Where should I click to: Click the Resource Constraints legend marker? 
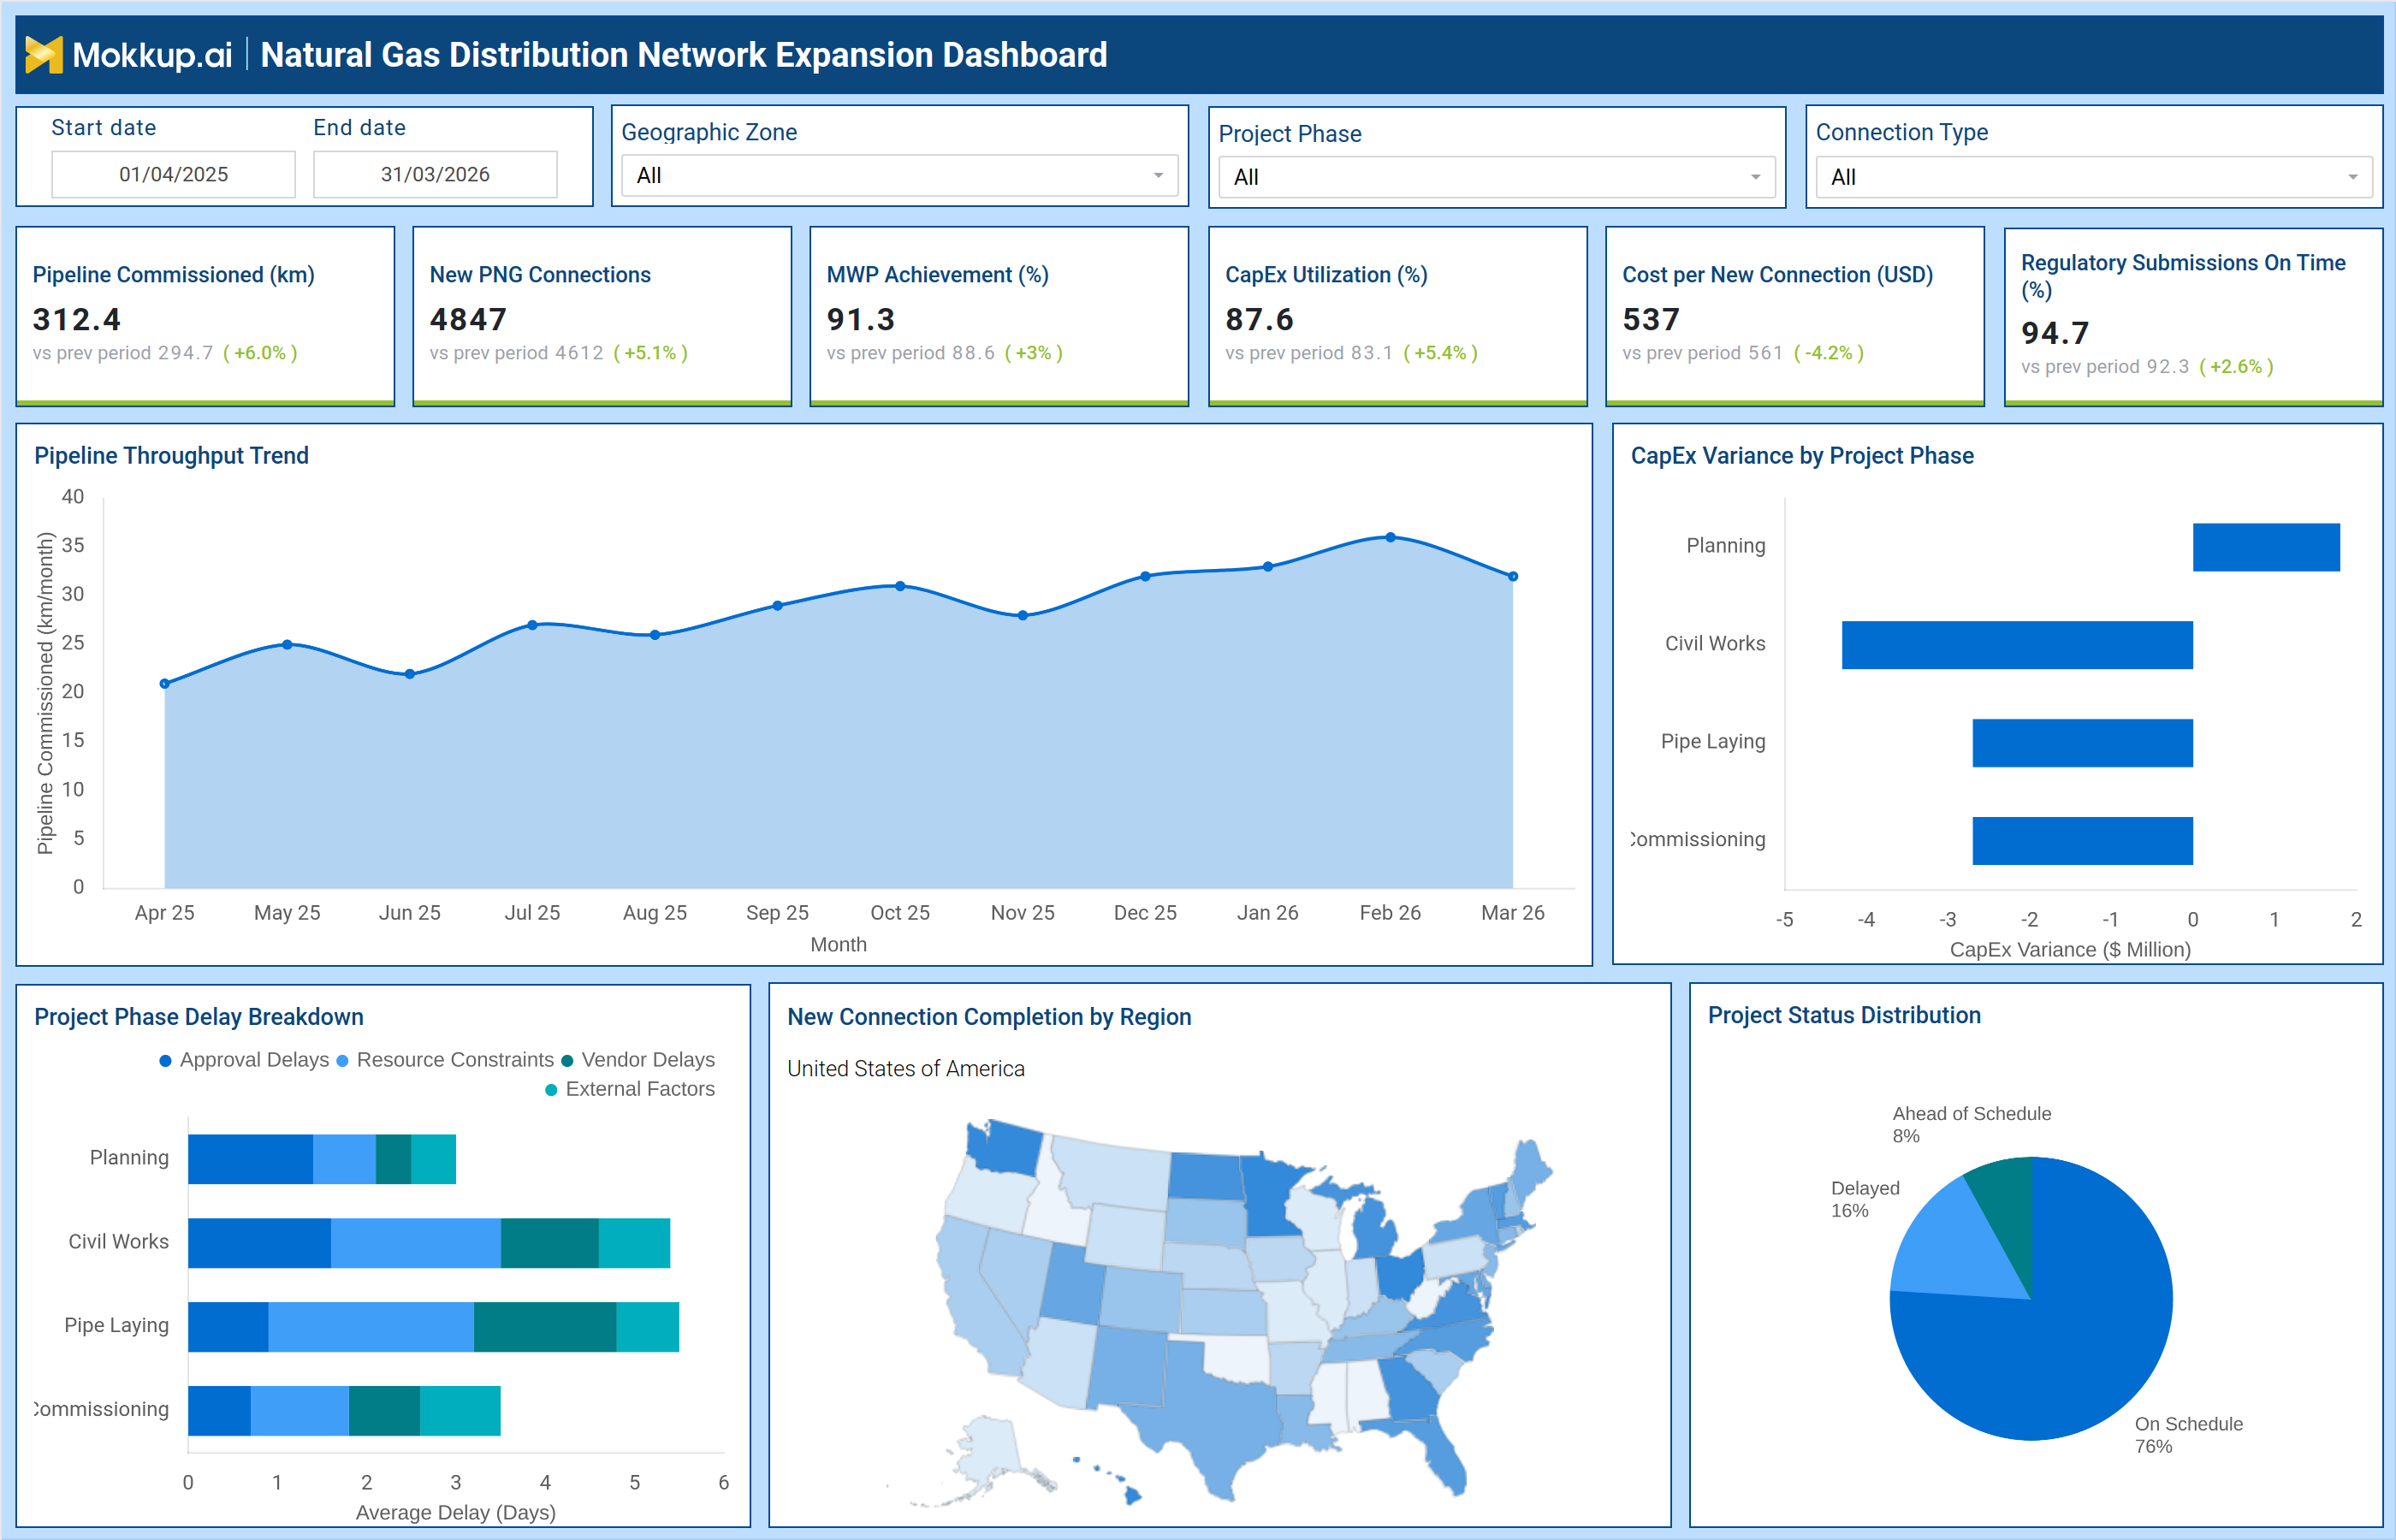point(342,1061)
